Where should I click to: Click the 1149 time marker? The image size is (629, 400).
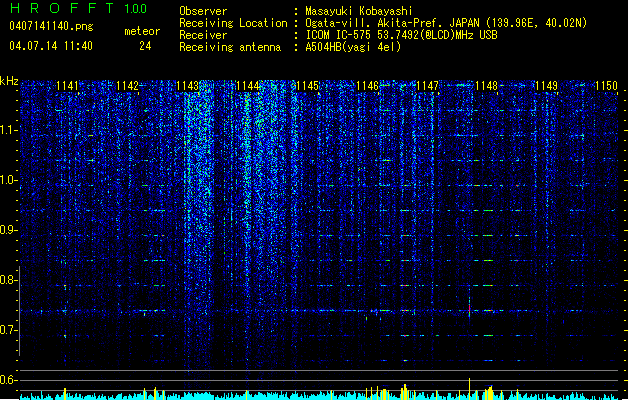547,86
